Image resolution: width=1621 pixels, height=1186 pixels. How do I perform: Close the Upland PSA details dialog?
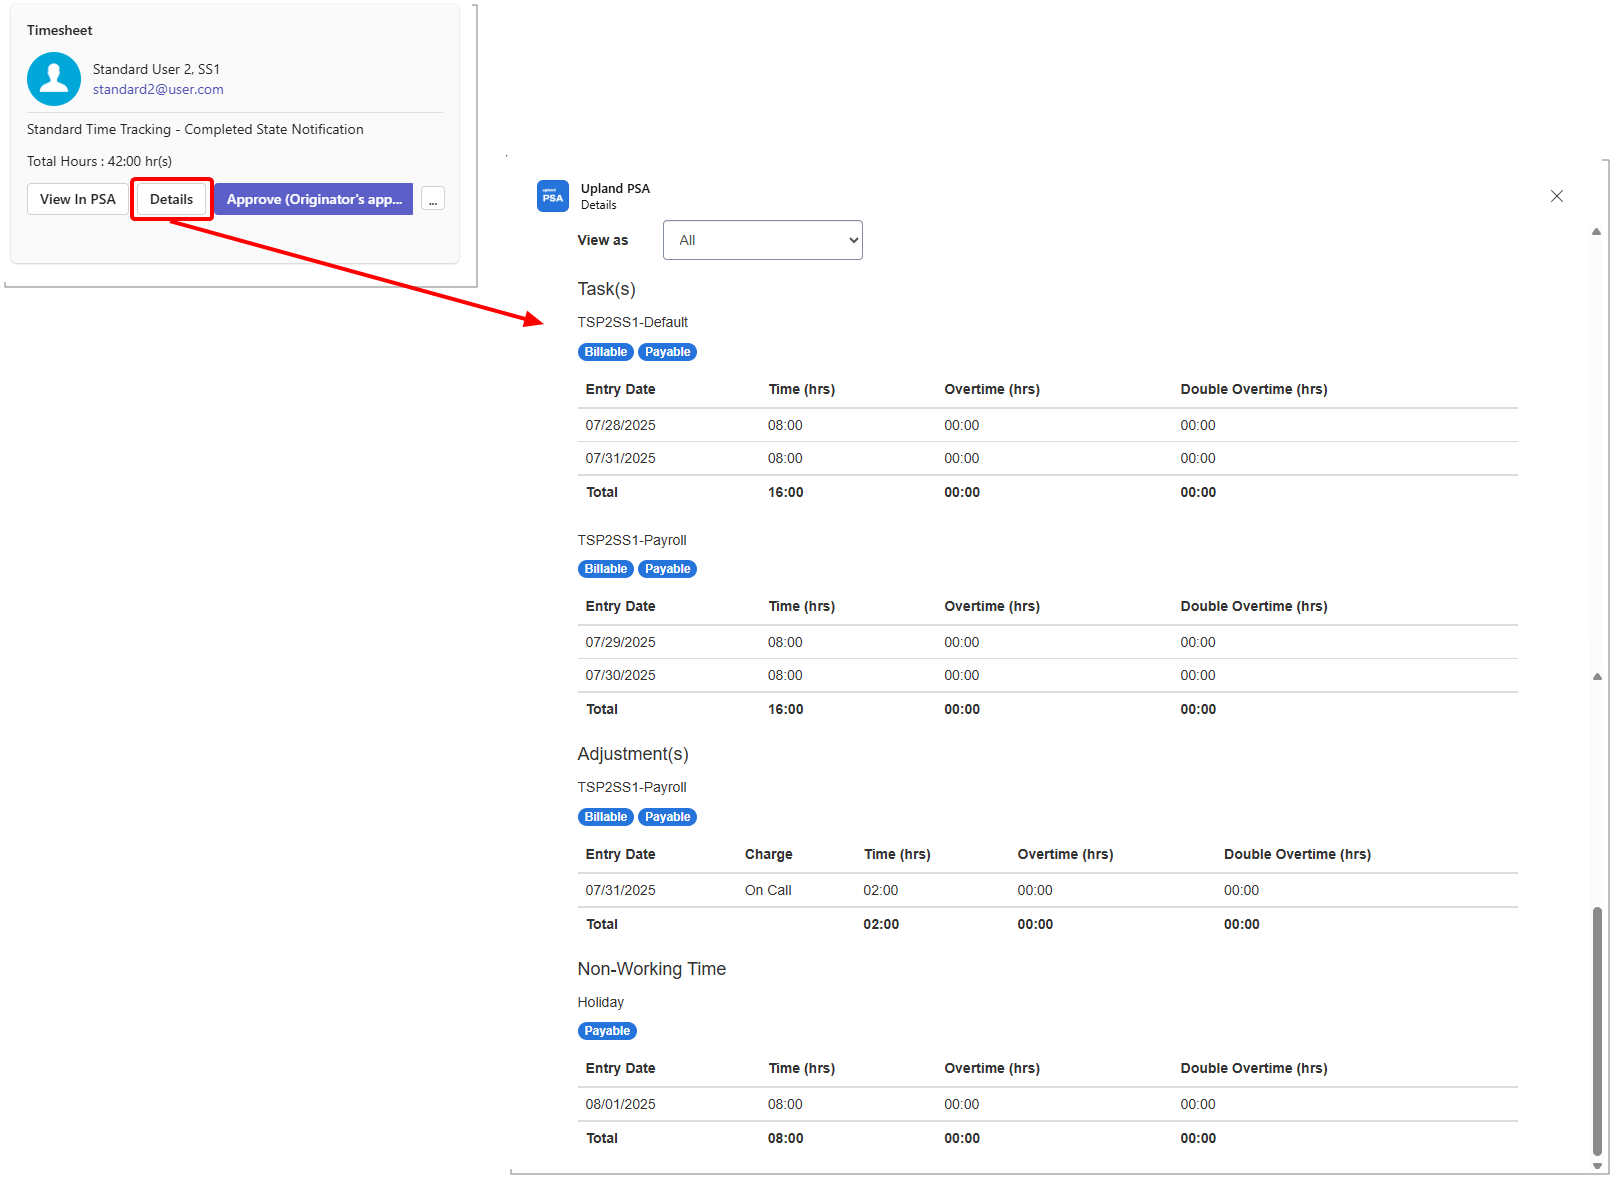tap(1557, 196)
